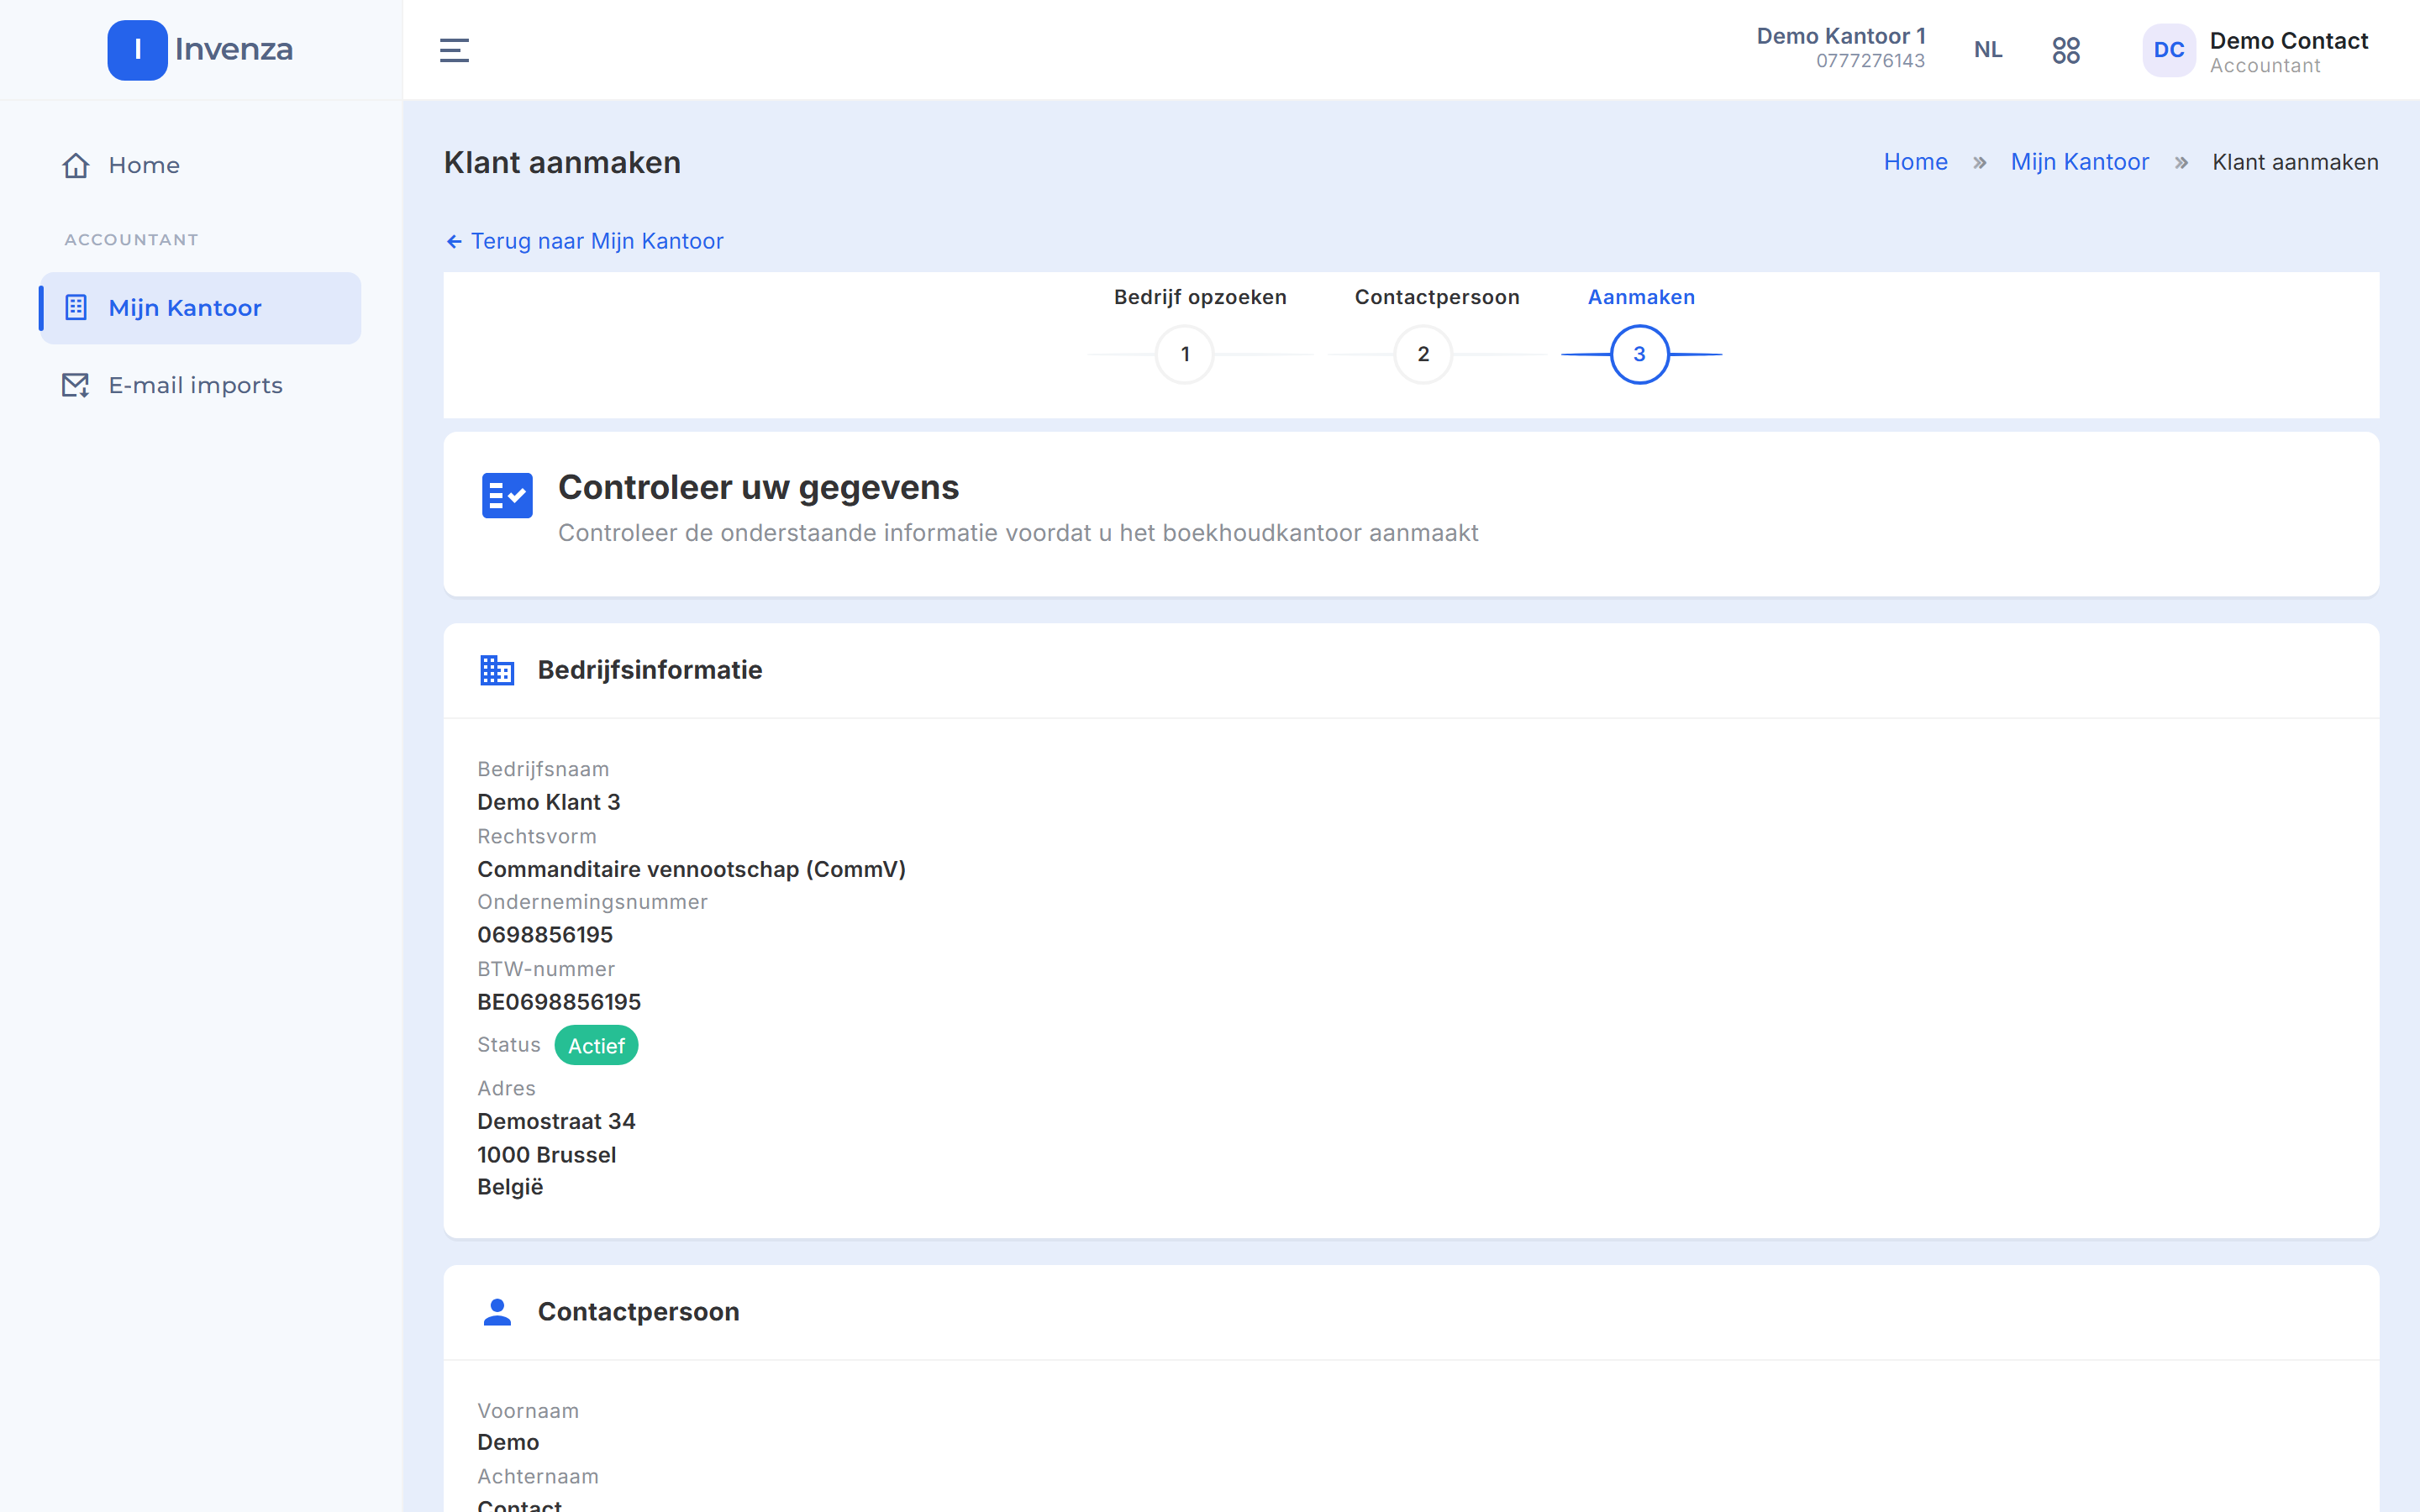Click the Actief status badge
Image resolution: width=2420 pixels, height=1512 pixels.
[x=596, y=1045]
